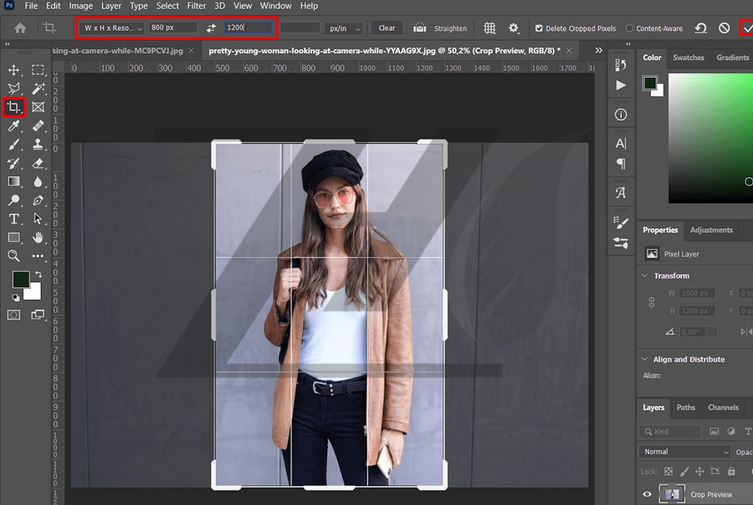Collapse the Transform section

pos(645,276)
